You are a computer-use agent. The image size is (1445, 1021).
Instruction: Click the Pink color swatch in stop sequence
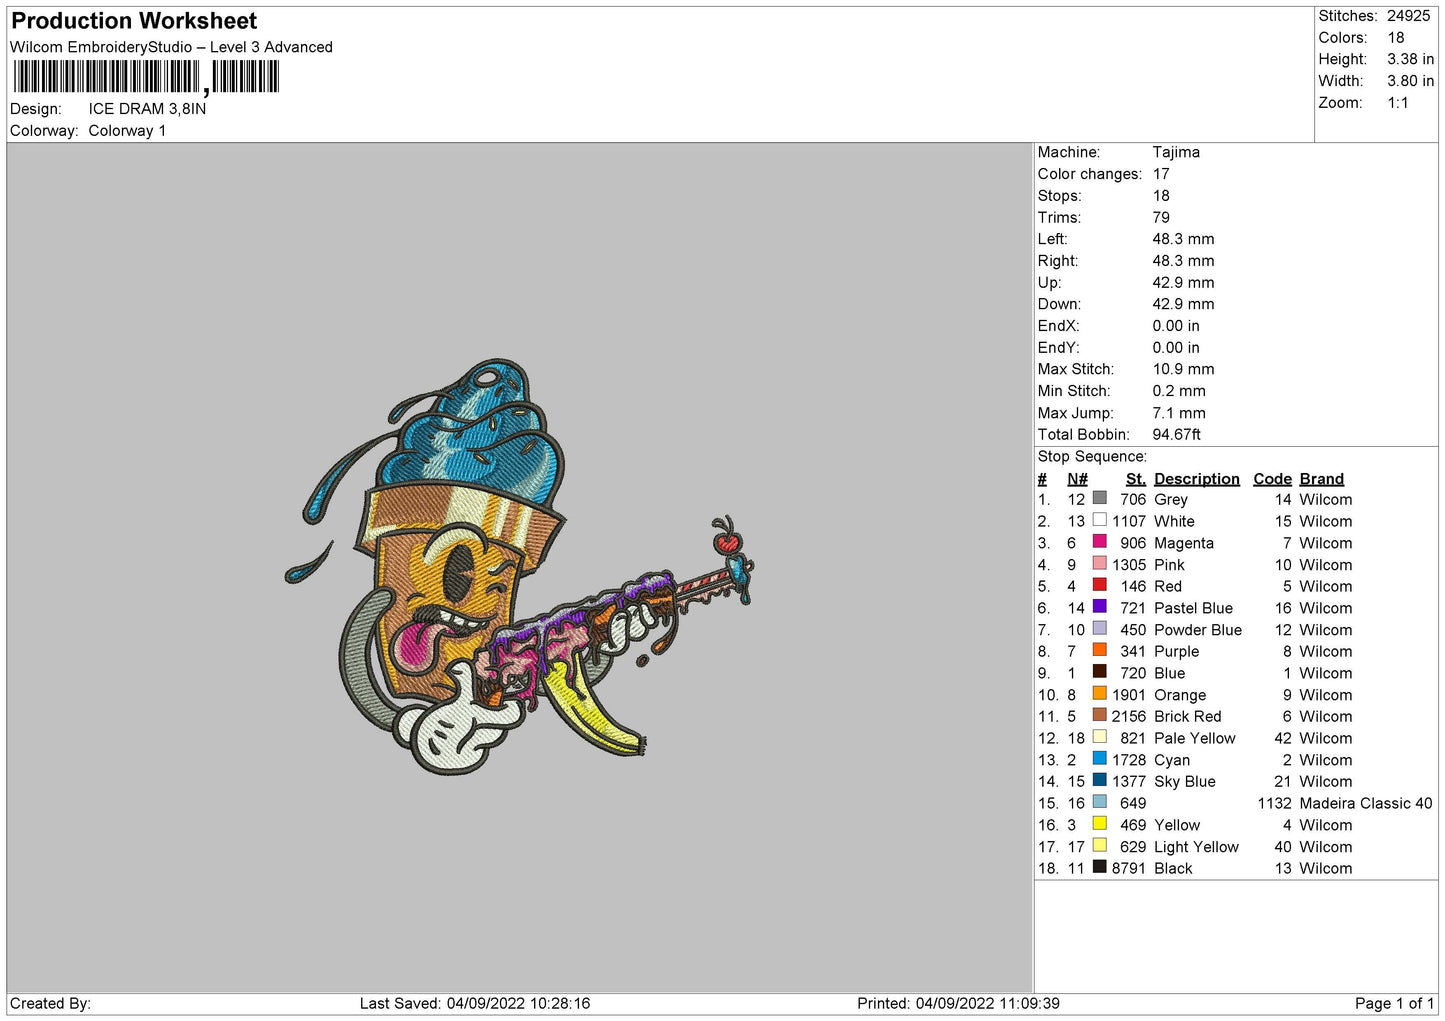click(1100, 564)
